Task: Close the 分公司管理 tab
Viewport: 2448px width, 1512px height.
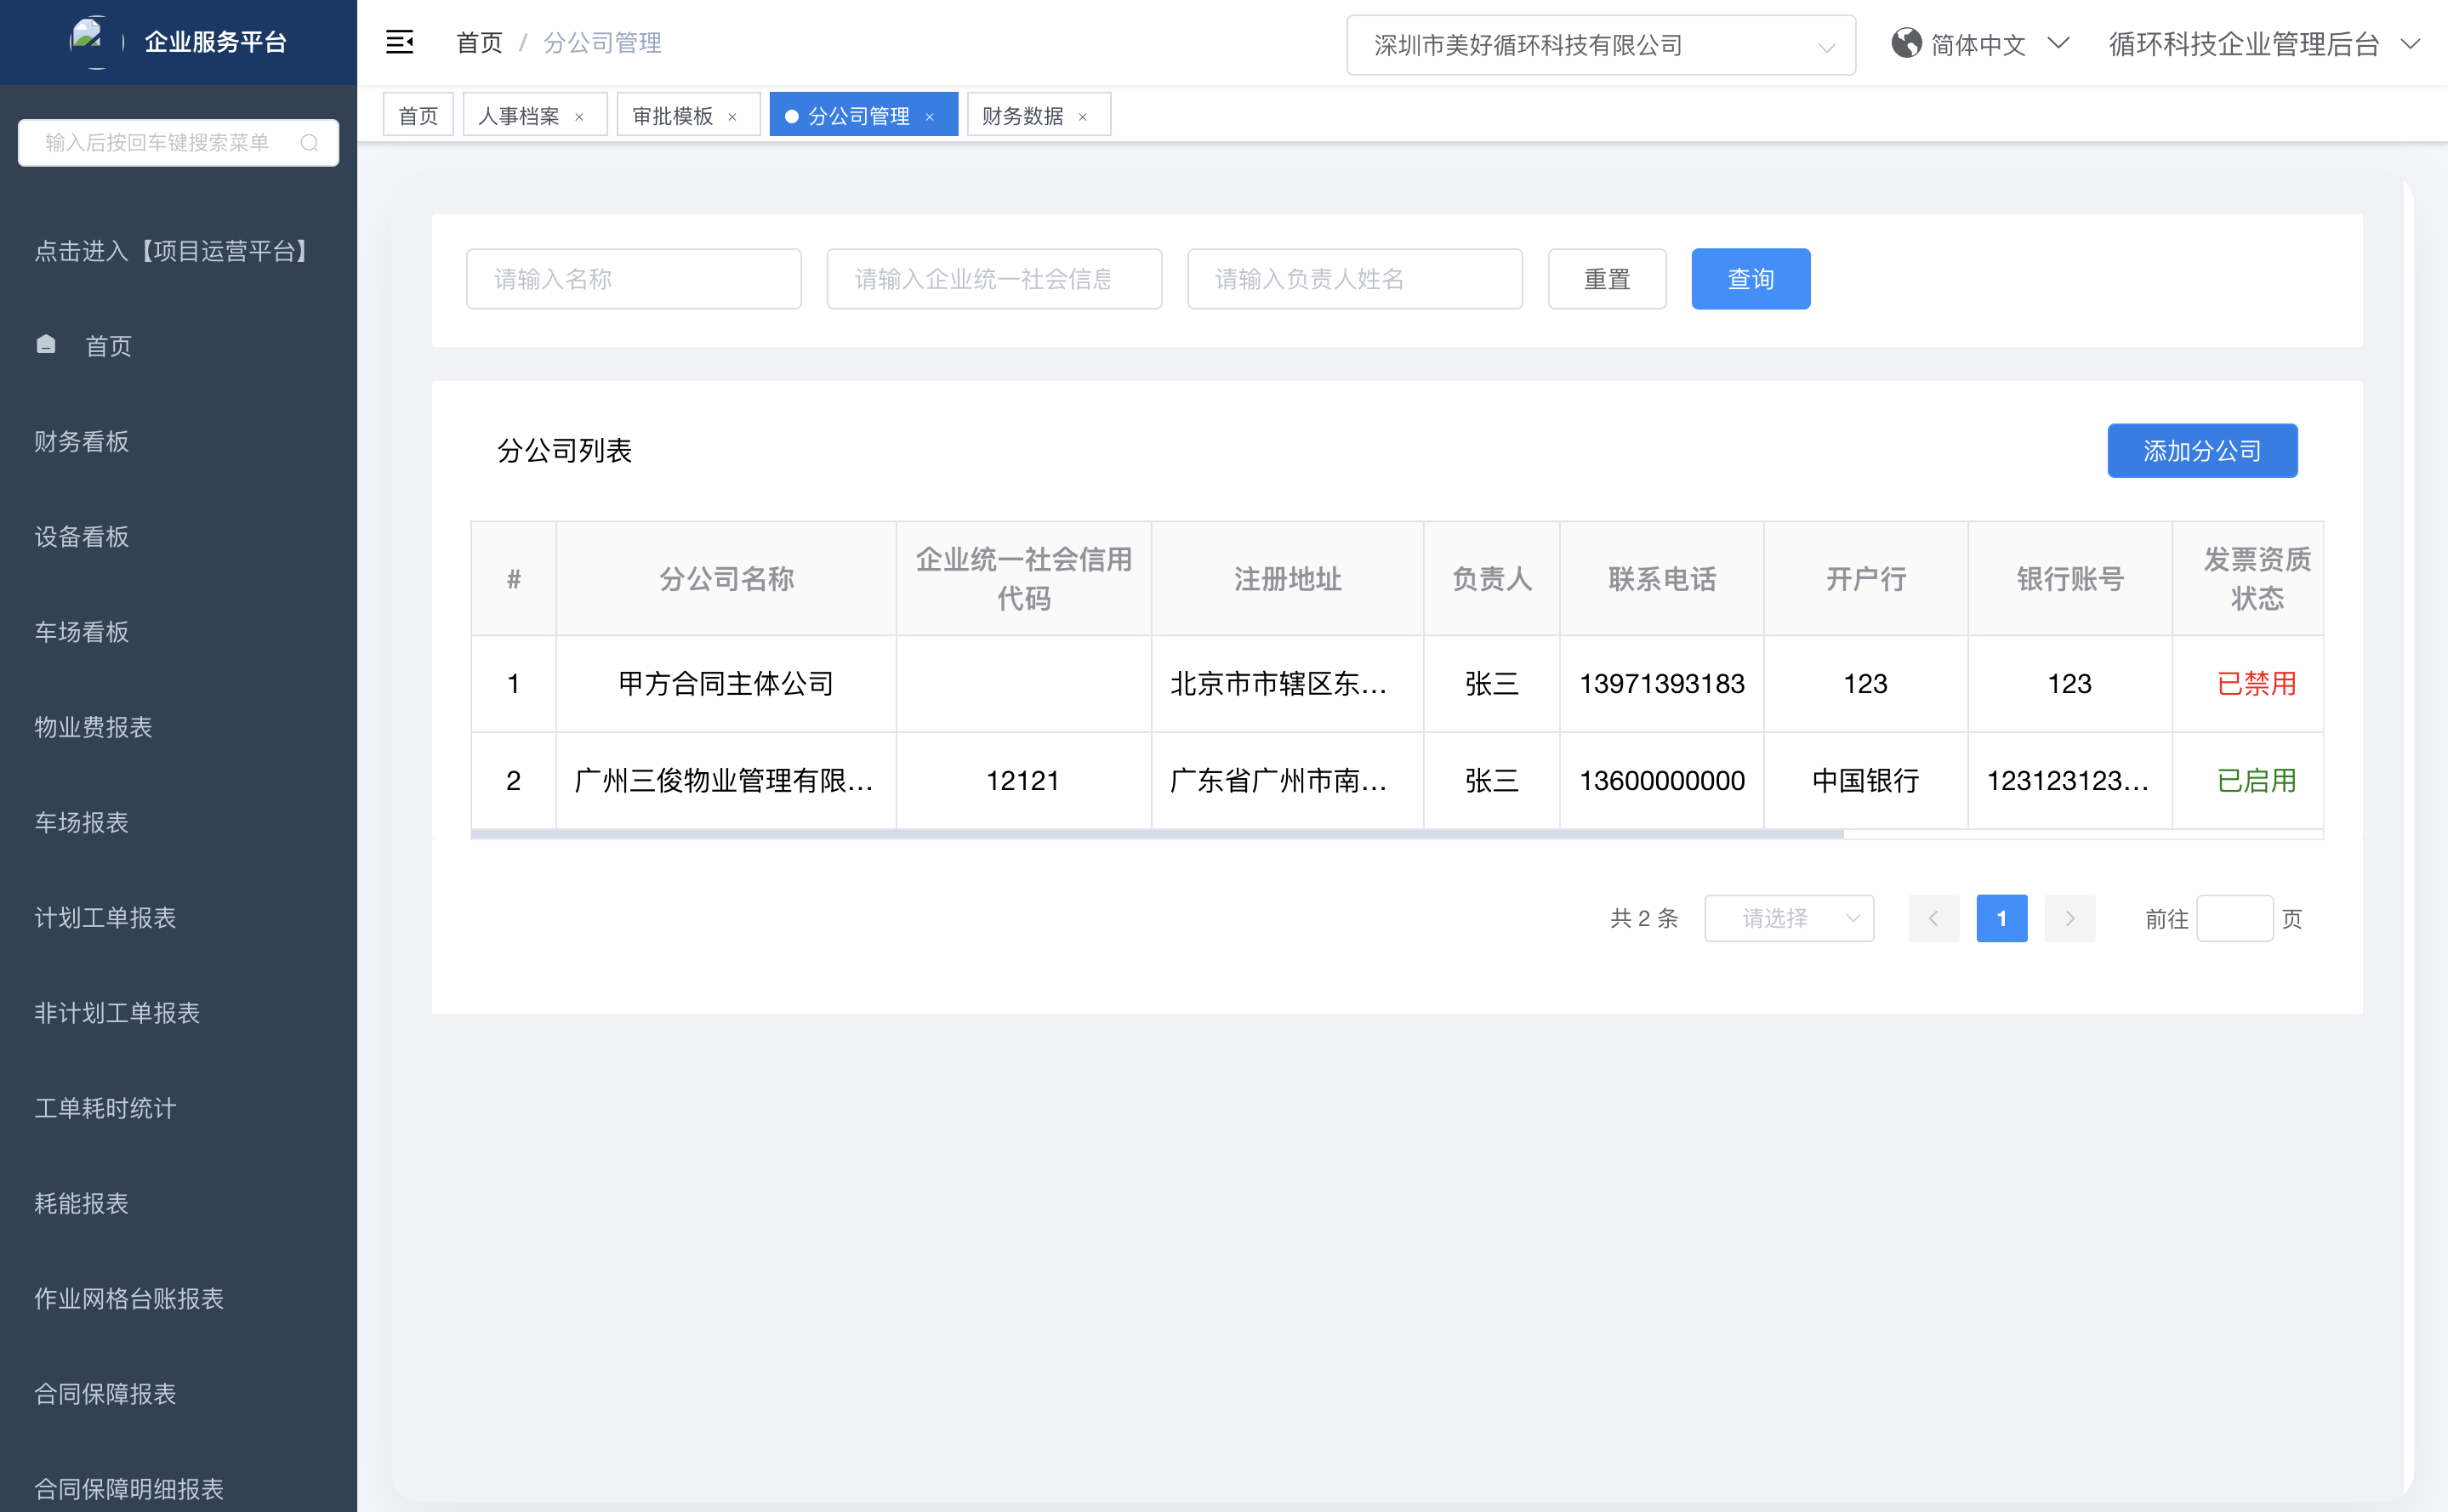Action: [x=930, y=117]
